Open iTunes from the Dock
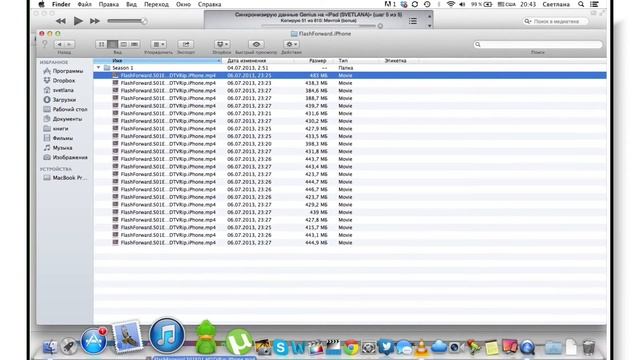Screen dimensions: 640x360 [x=167, y=336]
